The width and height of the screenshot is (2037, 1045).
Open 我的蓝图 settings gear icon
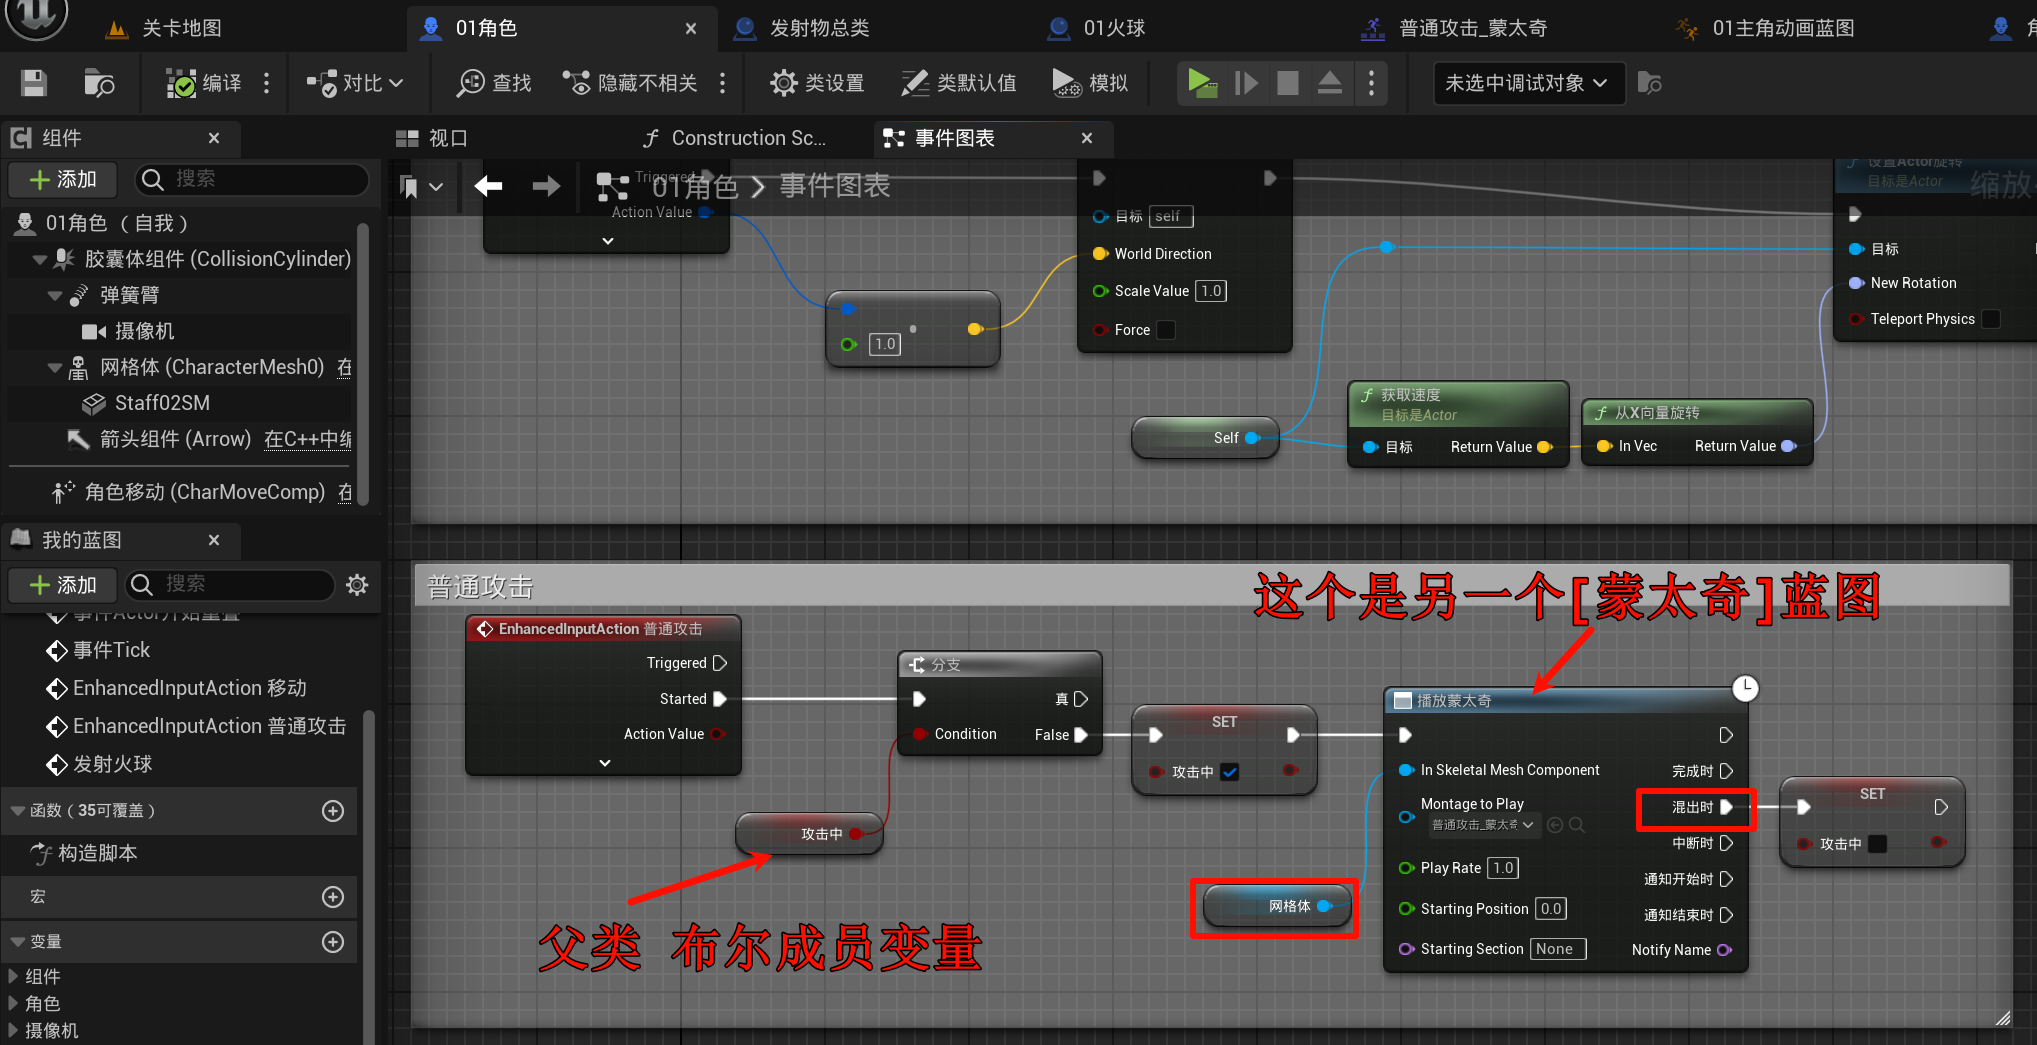[357, 585]
